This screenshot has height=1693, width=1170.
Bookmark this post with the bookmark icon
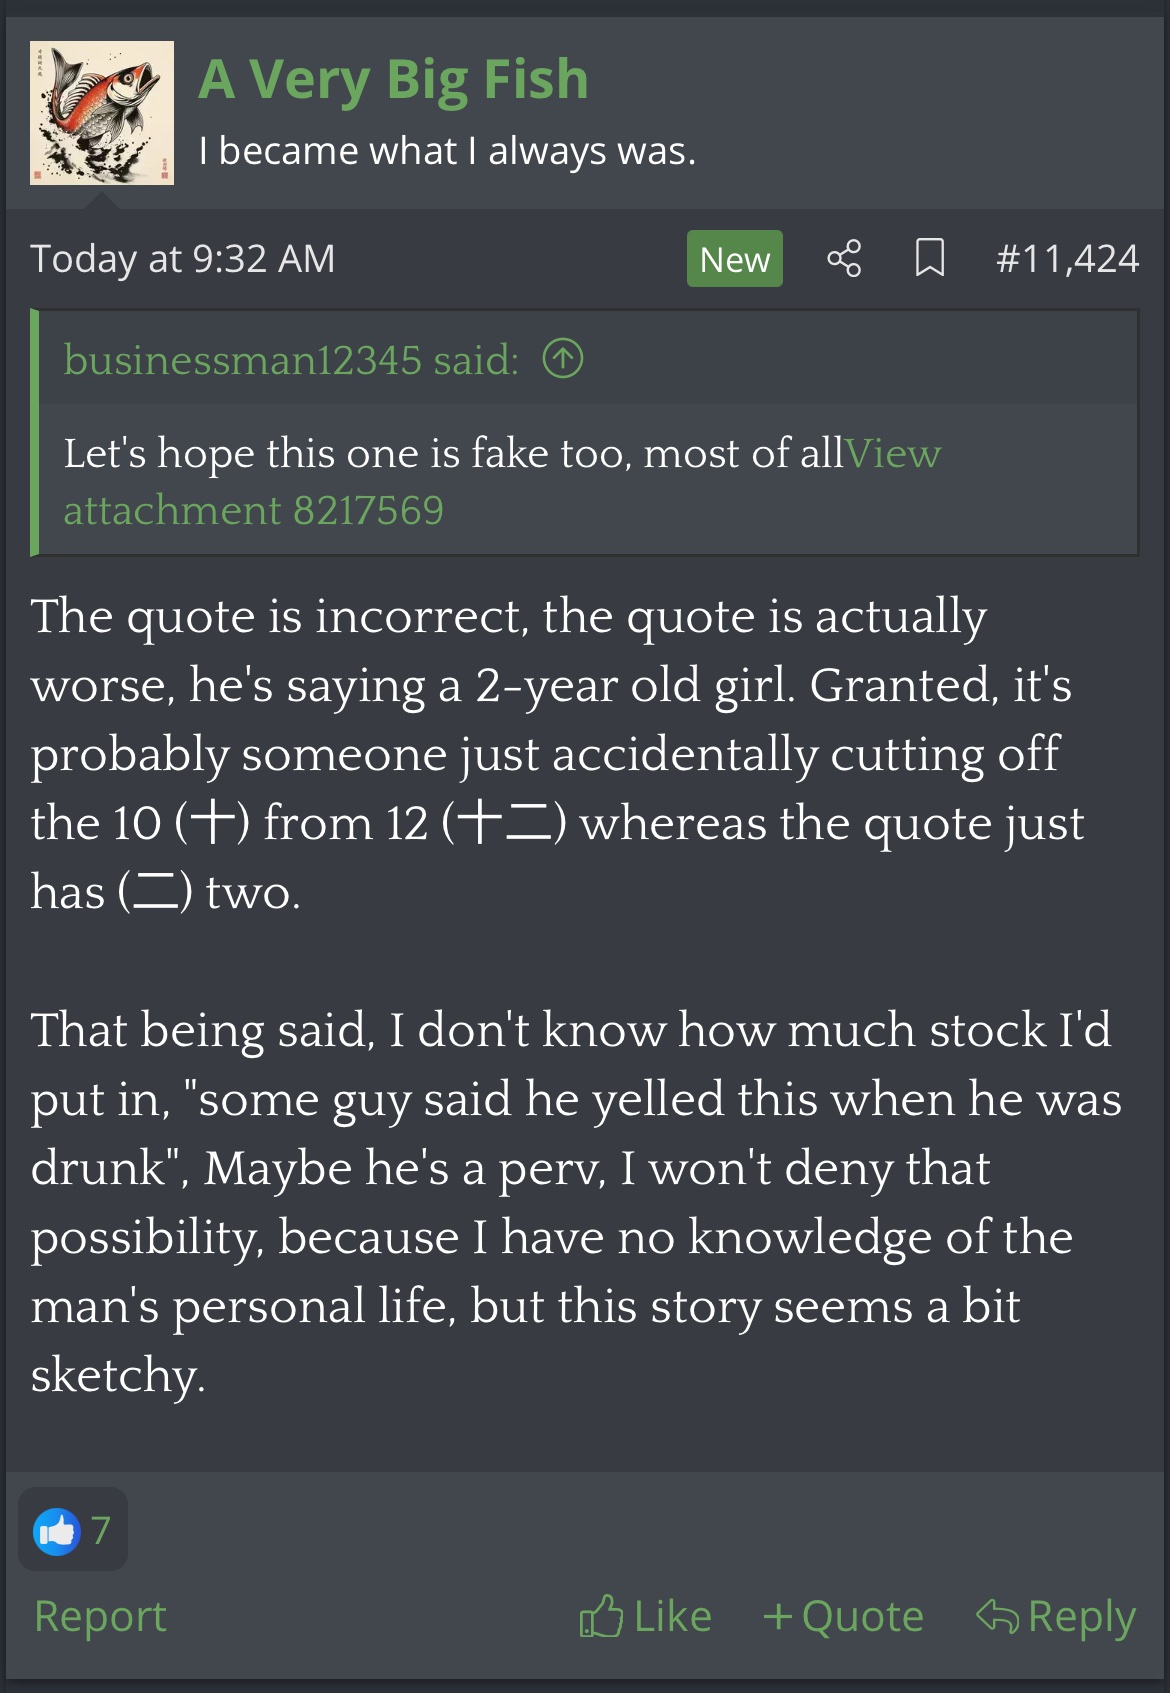930,259
